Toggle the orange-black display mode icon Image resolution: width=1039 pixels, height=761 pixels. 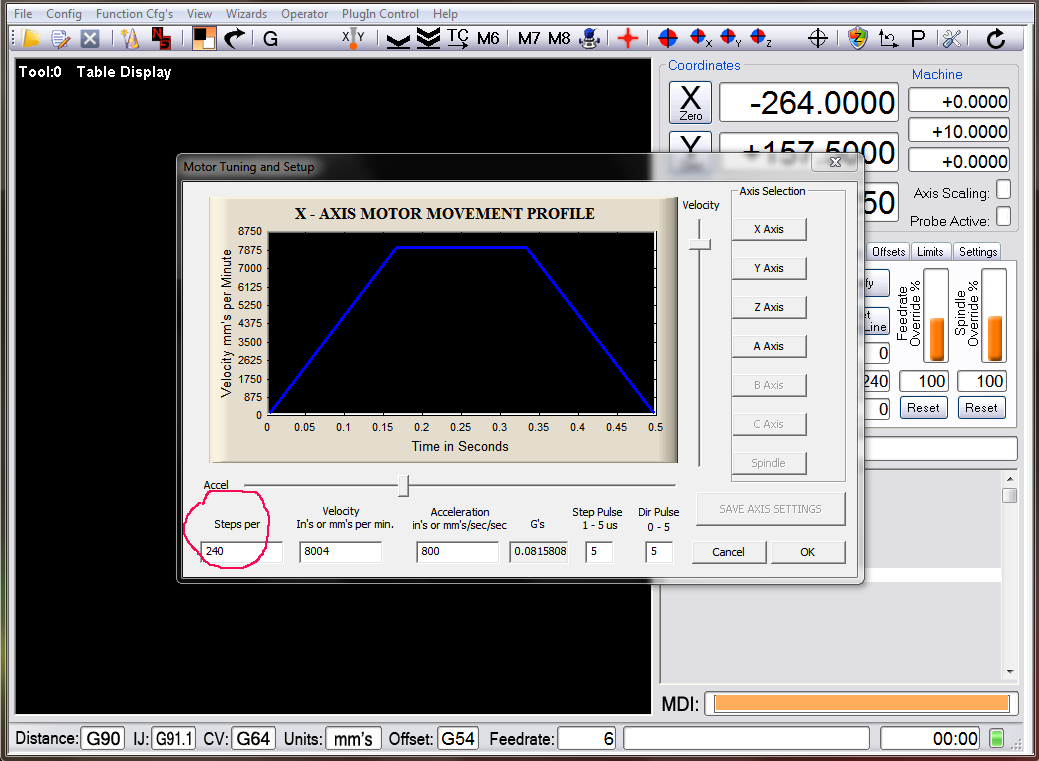pos(203,38)
